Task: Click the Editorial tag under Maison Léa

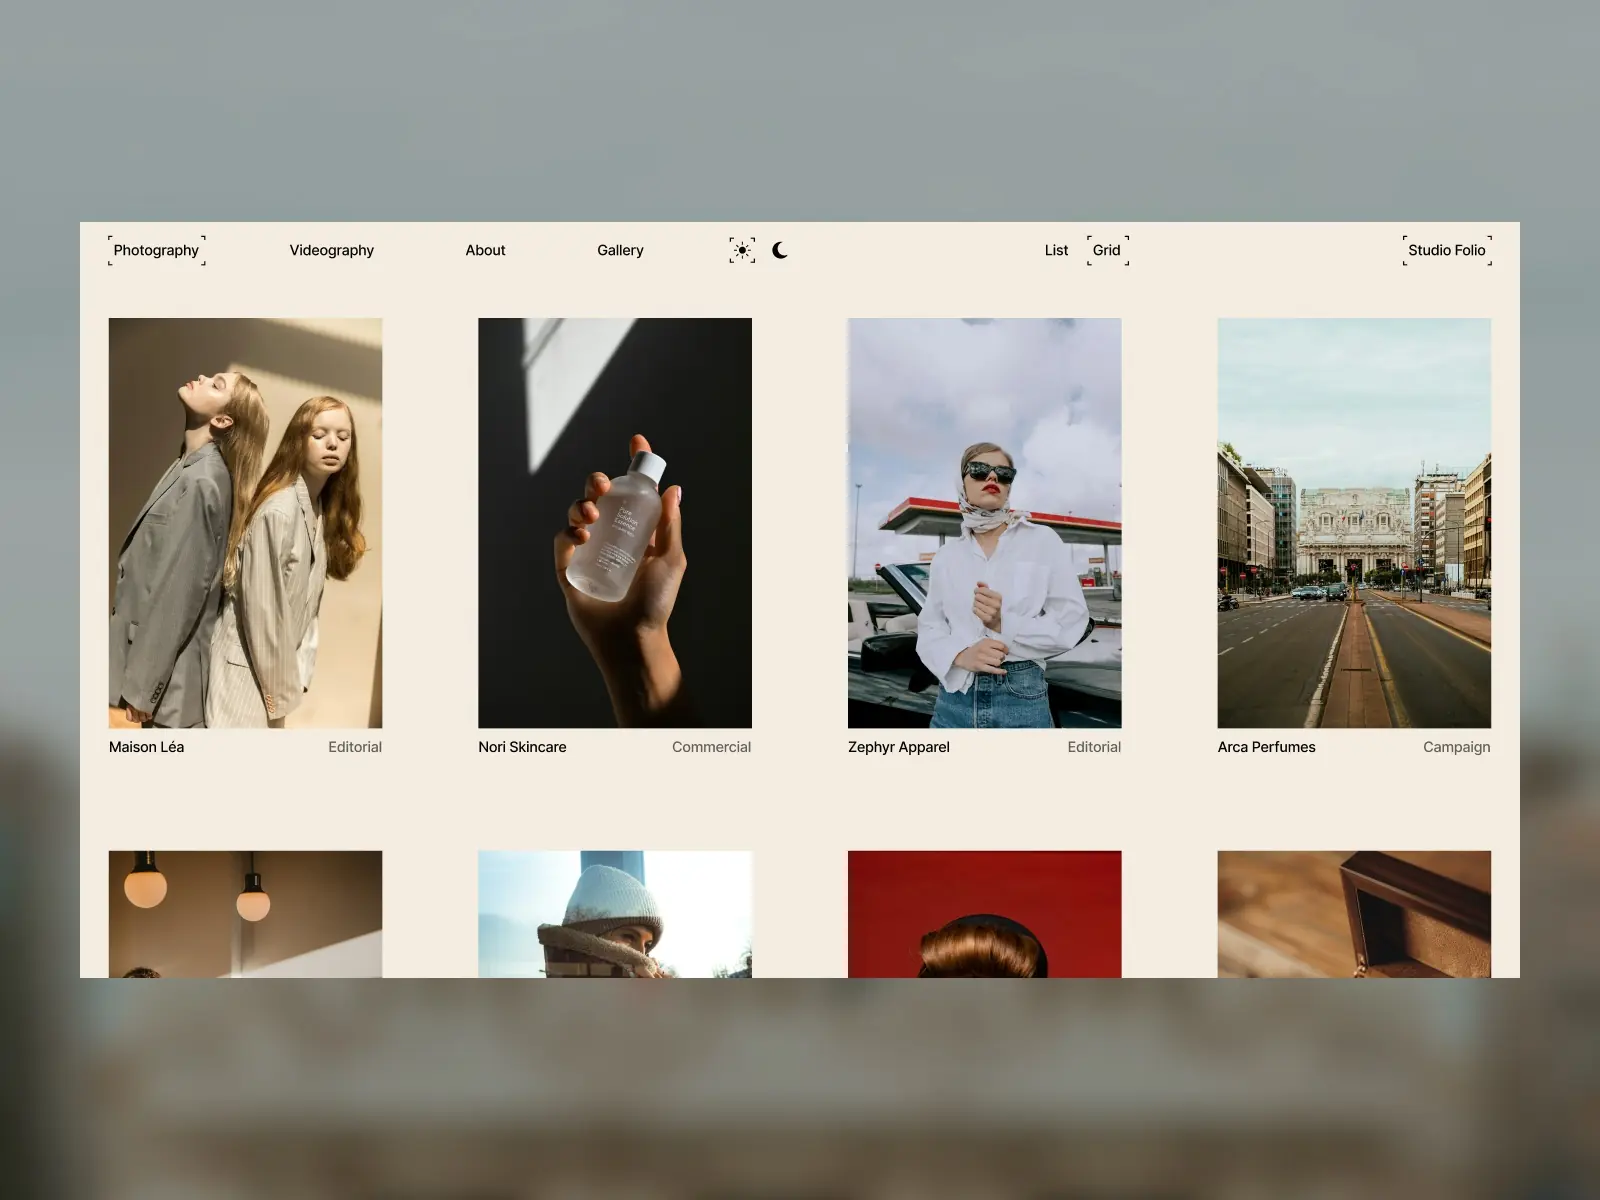Action: [x=355, y=747]
